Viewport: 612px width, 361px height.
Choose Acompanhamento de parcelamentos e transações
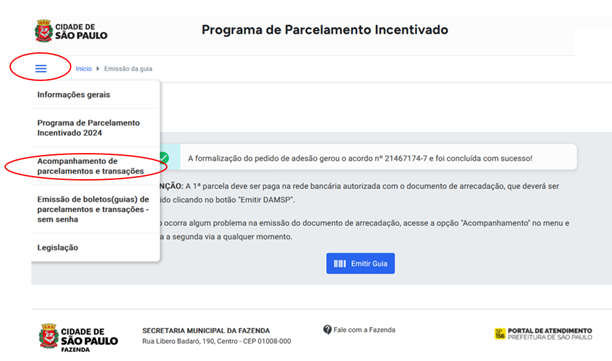click(x=96, y=166)
